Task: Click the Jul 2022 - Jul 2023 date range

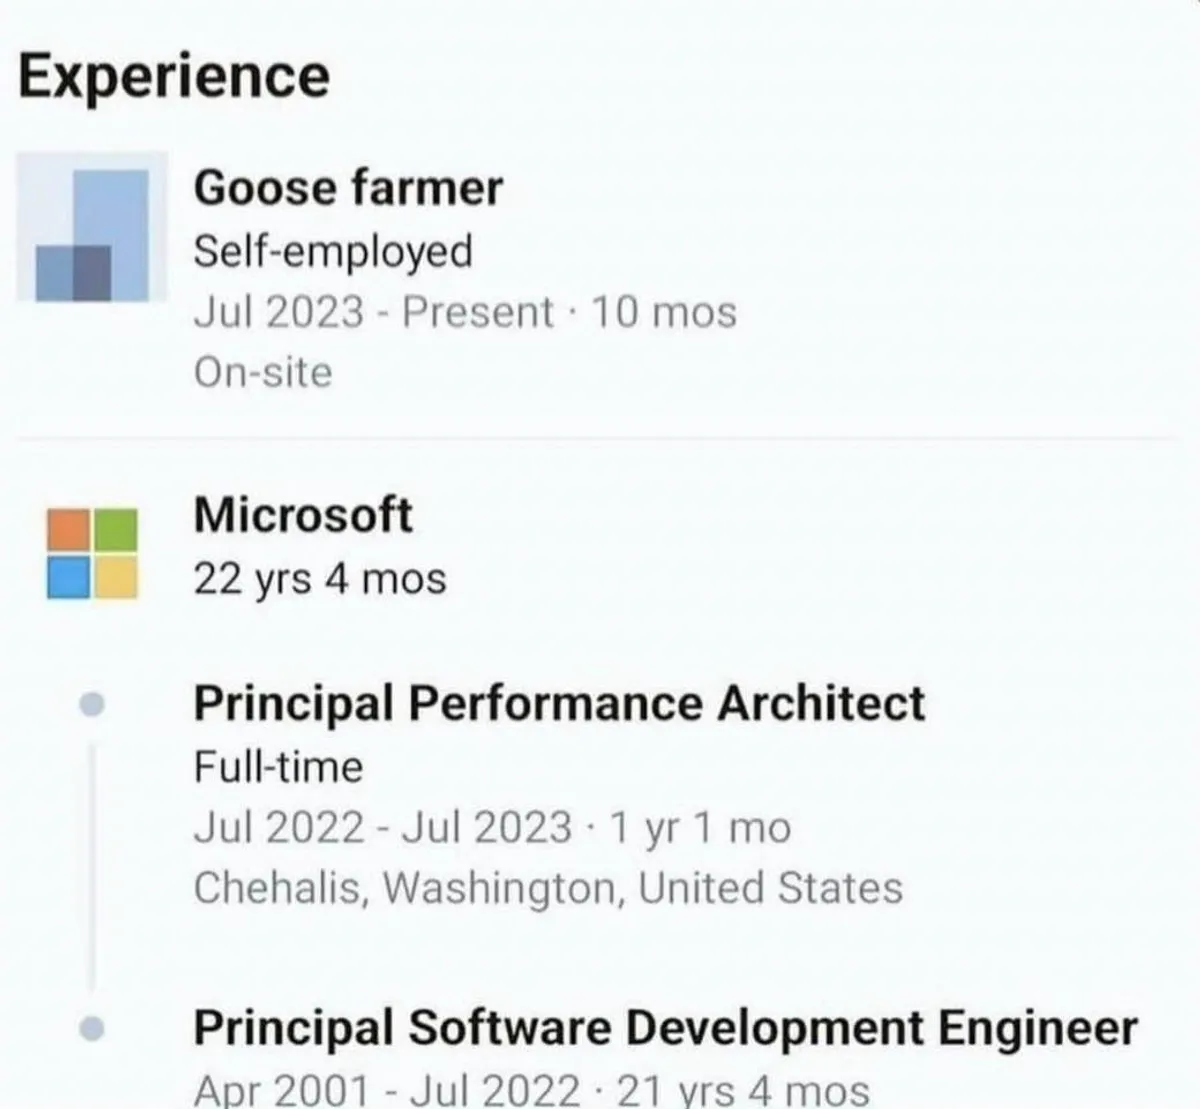Action: 382,827
